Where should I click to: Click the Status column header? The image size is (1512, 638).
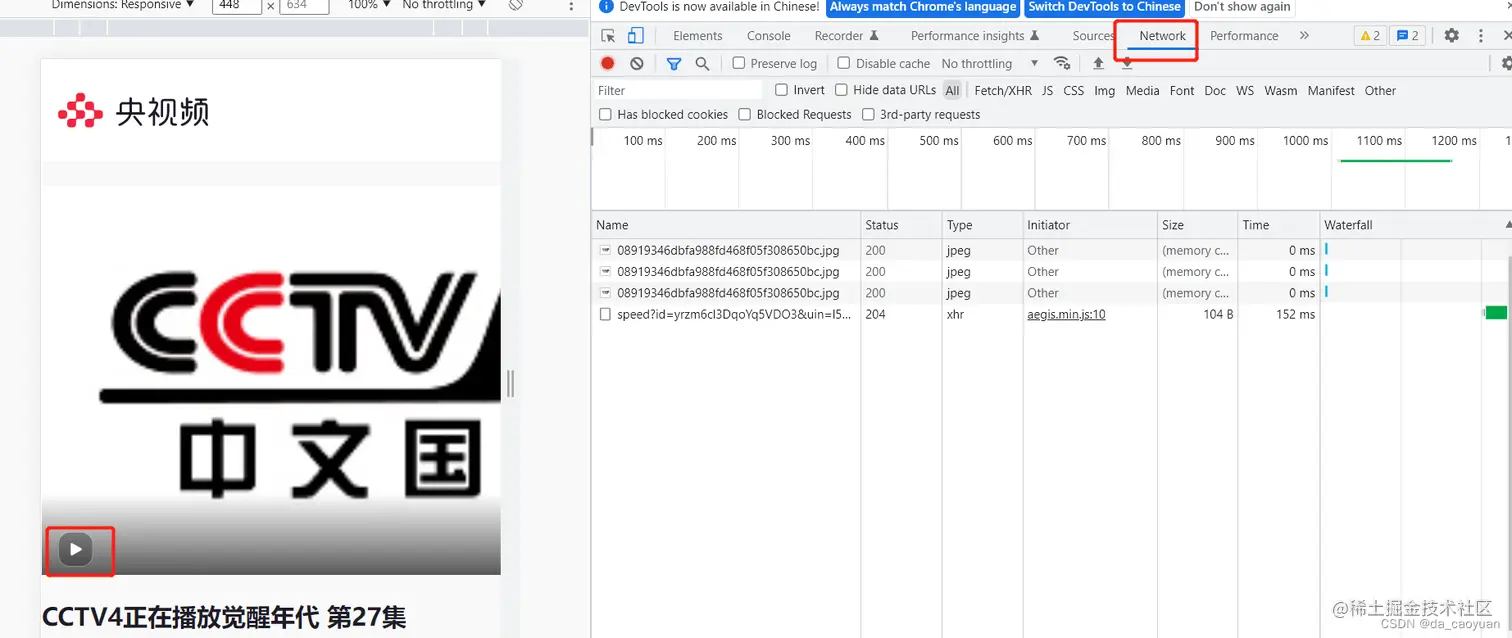tap(901, 225)
